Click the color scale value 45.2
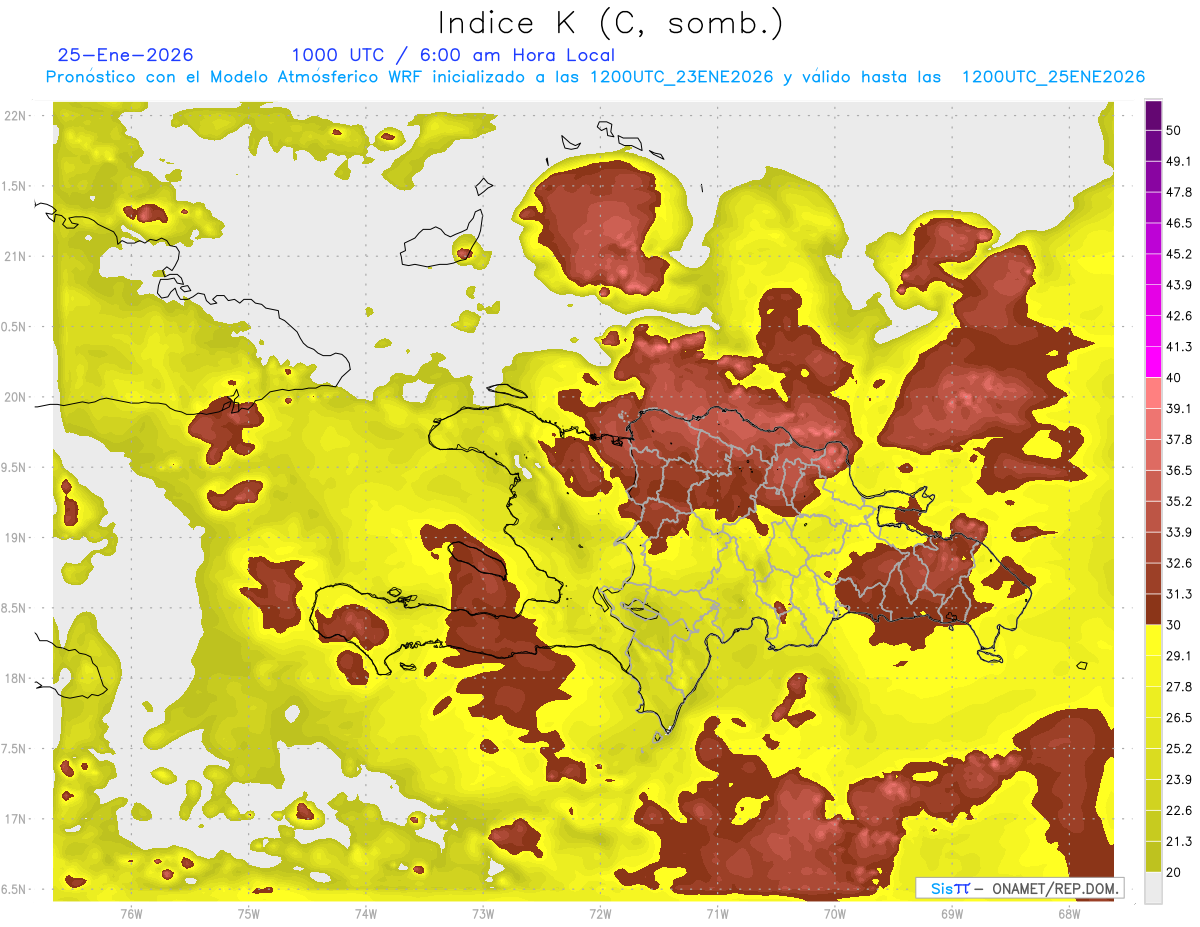The width and height of the screenshot is (1200, 927). pyautogui.click(x=1179, y=254)
